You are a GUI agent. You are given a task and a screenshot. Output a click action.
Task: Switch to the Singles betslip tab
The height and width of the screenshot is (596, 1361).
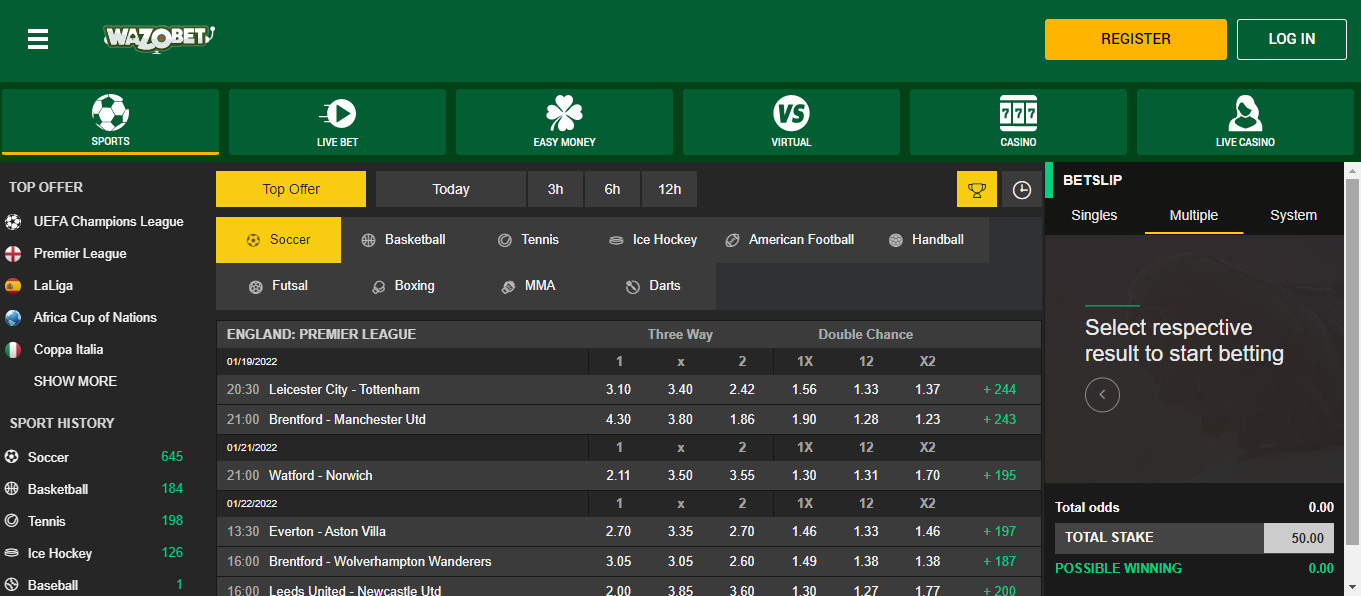(x=1094, y=215)
